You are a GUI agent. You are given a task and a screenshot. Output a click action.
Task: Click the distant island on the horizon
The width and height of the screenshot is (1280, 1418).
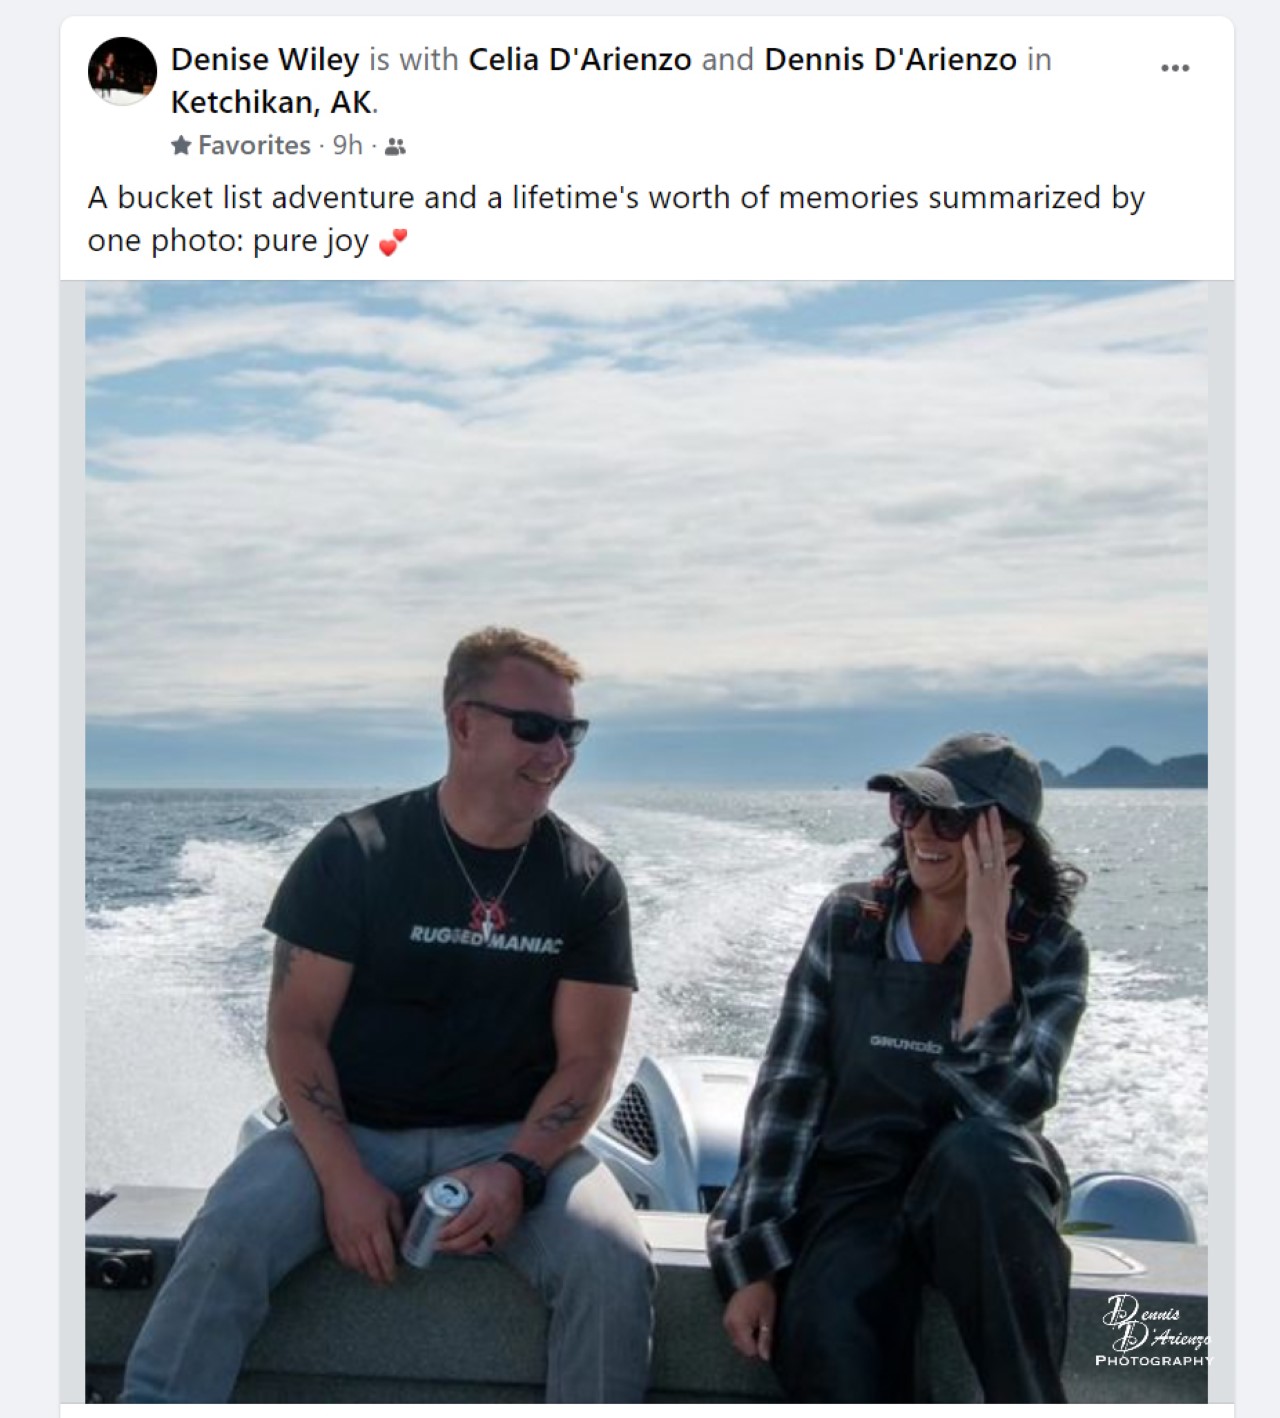[x=1130, y=768]
